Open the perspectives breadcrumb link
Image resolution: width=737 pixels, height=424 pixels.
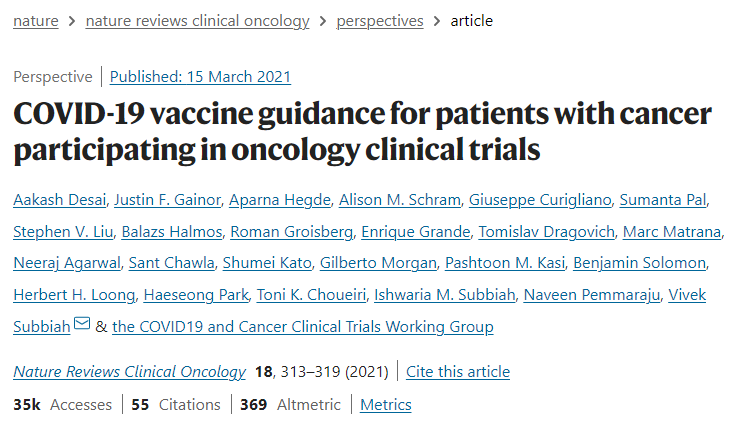(x=380, y=21)
